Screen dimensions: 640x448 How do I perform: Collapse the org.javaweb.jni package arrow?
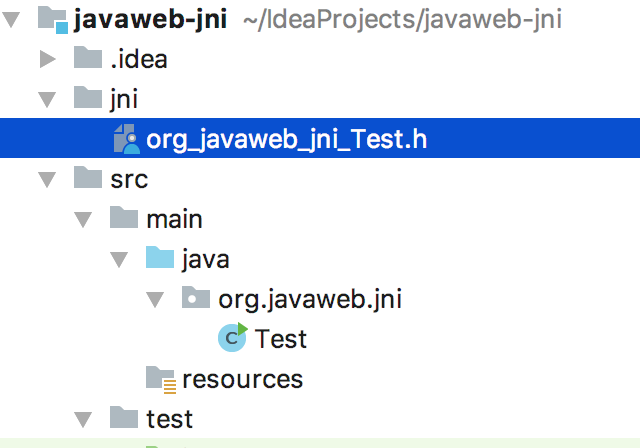coord(155,299)
